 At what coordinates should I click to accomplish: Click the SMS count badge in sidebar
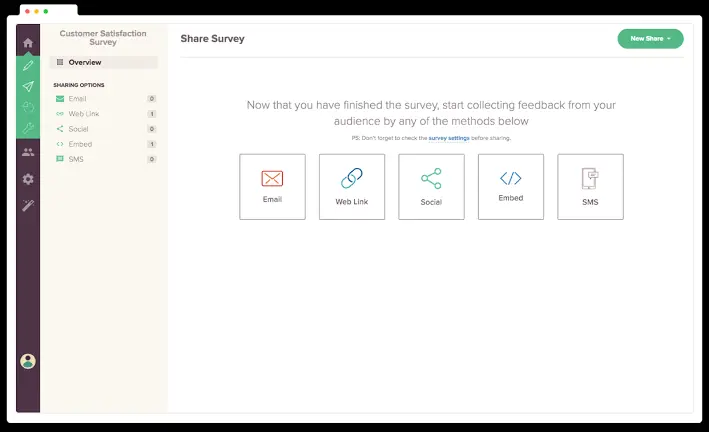point(152,159)
